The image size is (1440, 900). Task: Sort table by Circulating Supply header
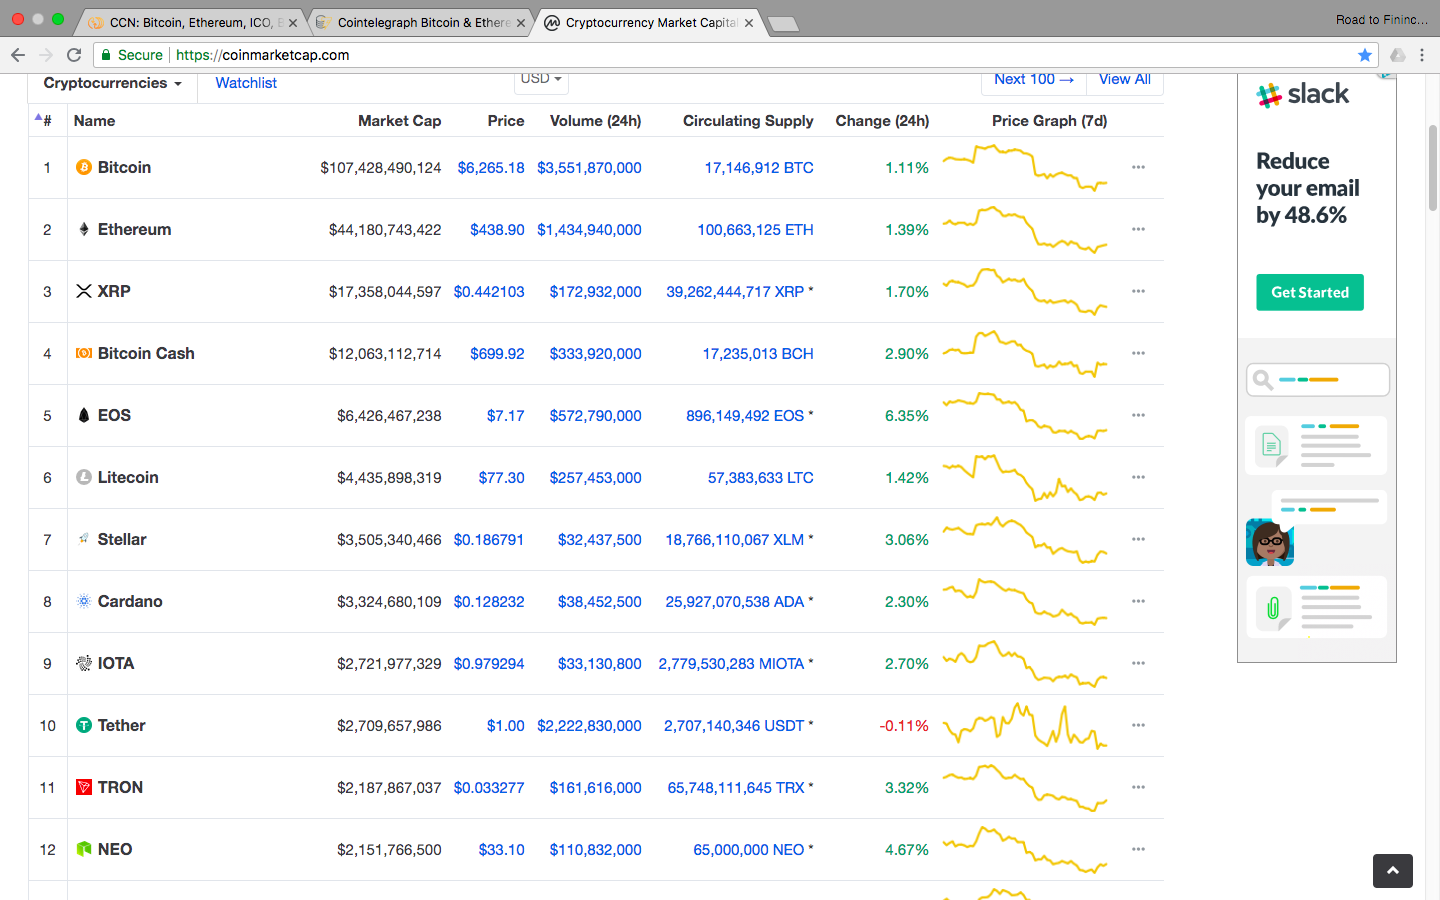pos(748,121)
